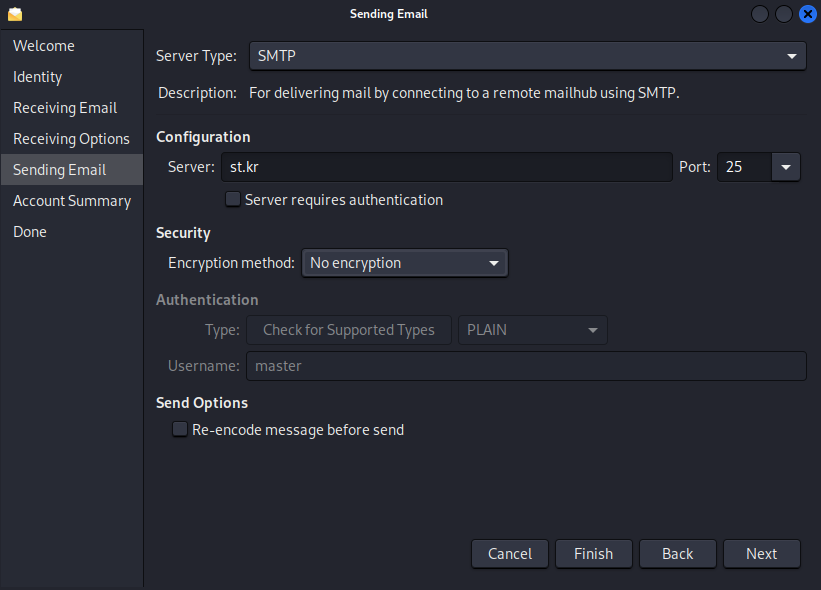821x590 pixels.
Task: Click the Next button
Action: click(761, 554)
